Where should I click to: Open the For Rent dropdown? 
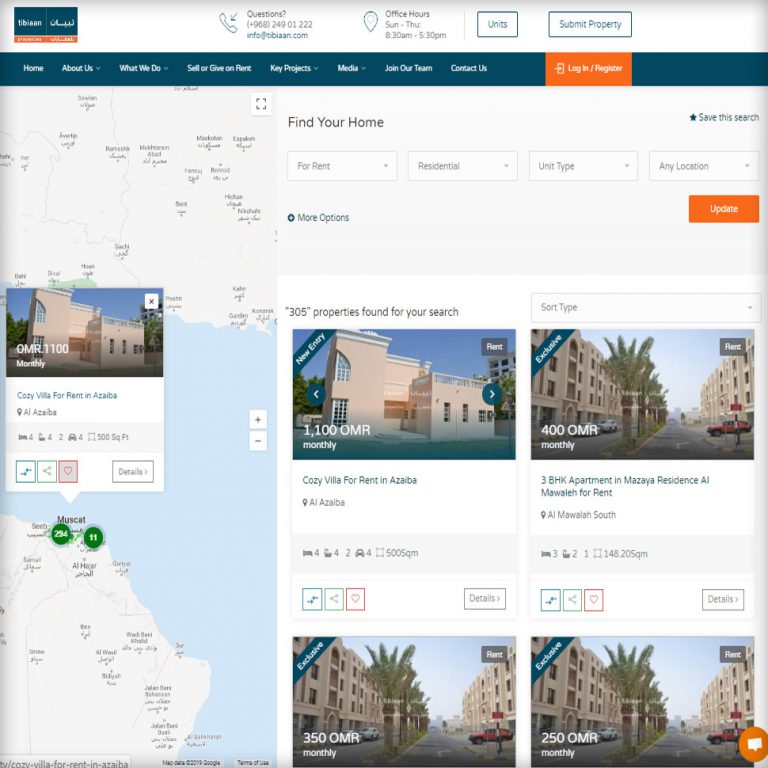click(342, 166)
